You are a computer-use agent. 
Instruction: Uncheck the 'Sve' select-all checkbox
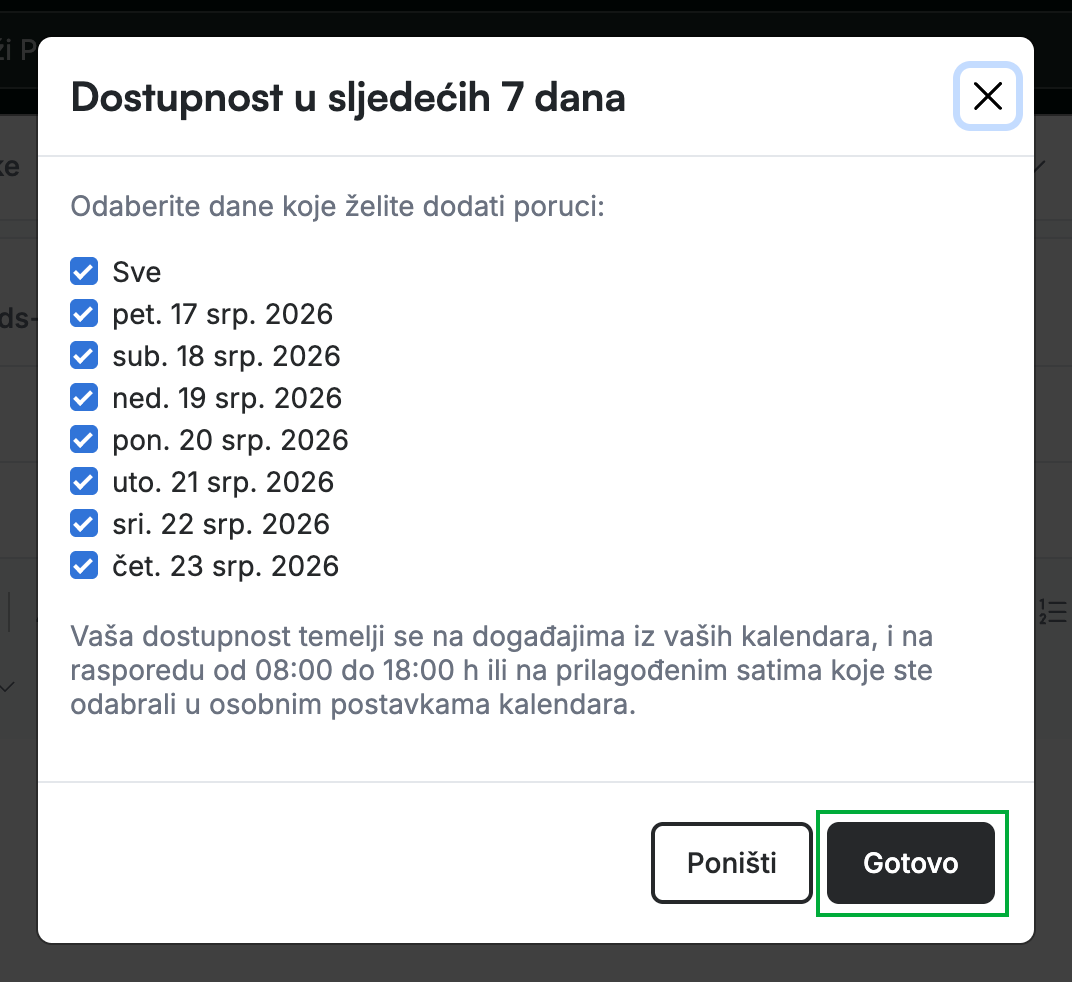[x=84, y=271]
